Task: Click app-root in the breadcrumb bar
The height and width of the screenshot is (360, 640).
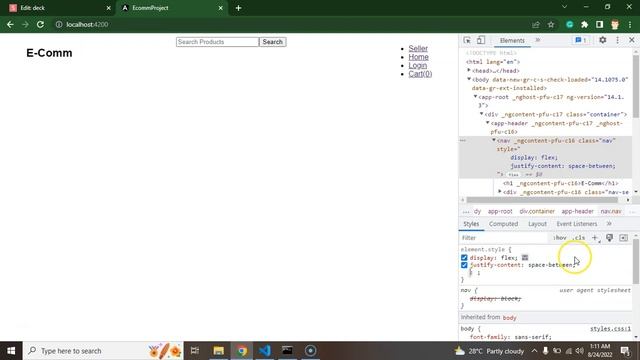Action: tap(500, 211)
